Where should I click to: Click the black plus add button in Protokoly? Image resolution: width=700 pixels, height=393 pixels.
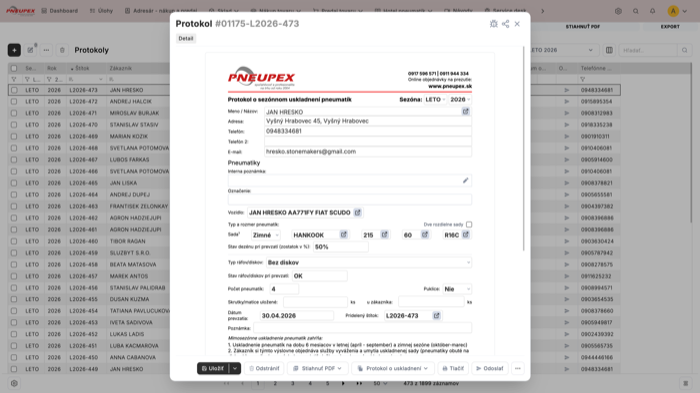14,50
